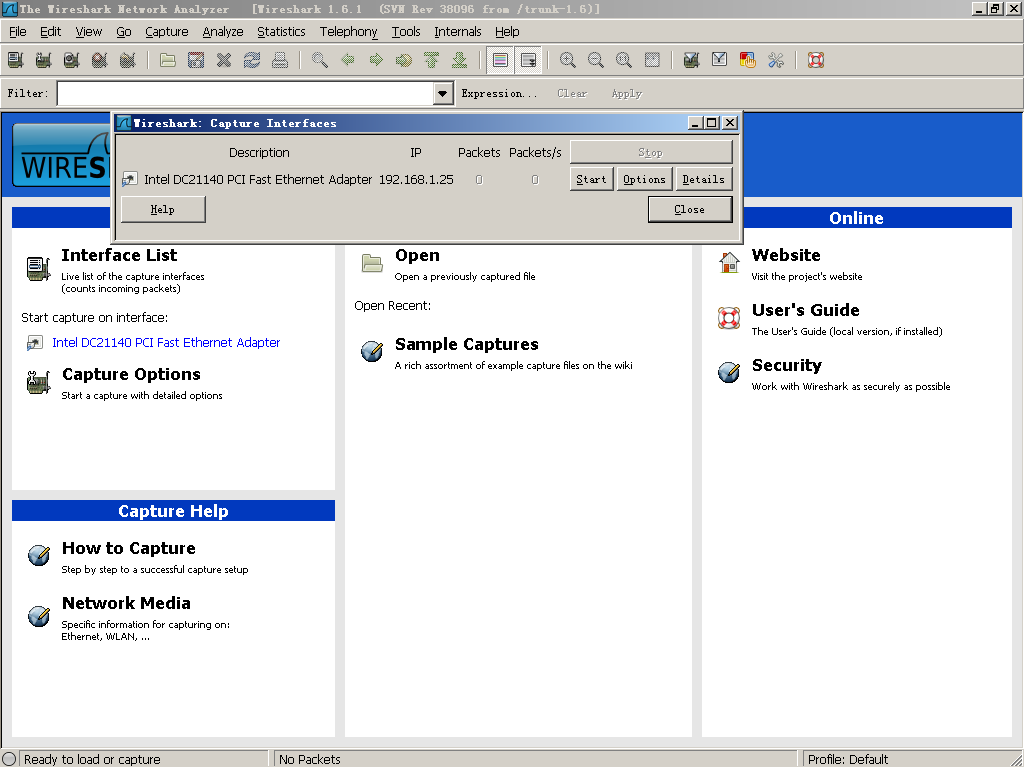Click the restart live capture toolbar icon
This screenshot has height=768, width=1024.
(x=128, y=60)
